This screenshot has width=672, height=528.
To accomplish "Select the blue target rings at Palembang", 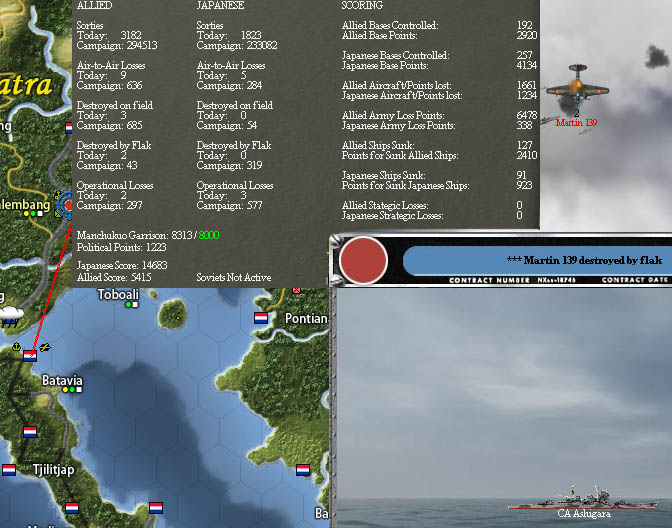I will click(65, 205).
